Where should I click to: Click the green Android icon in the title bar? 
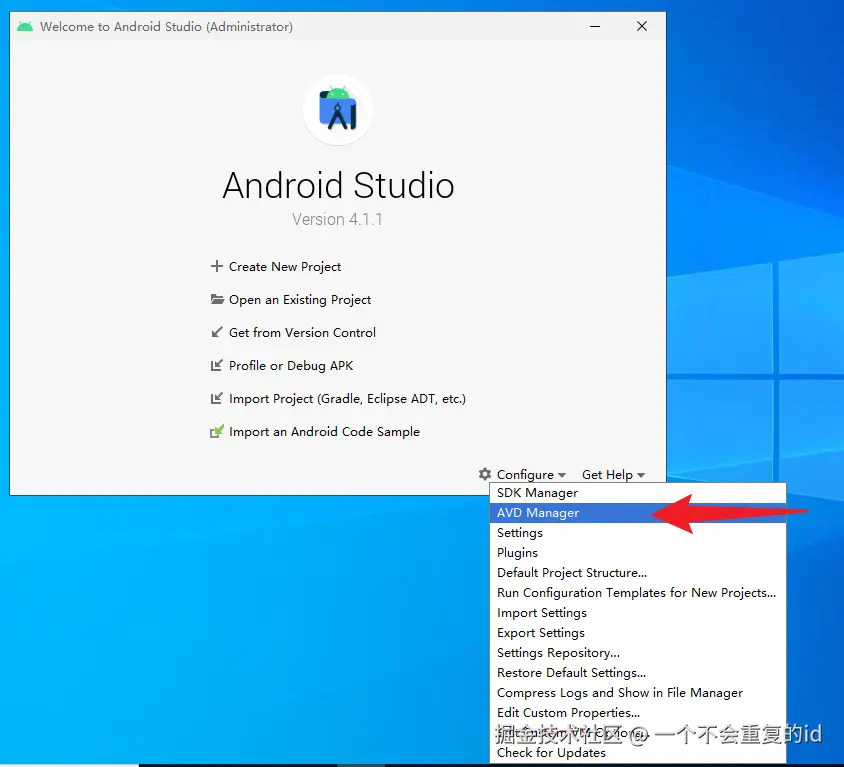[x=25, y=26]
